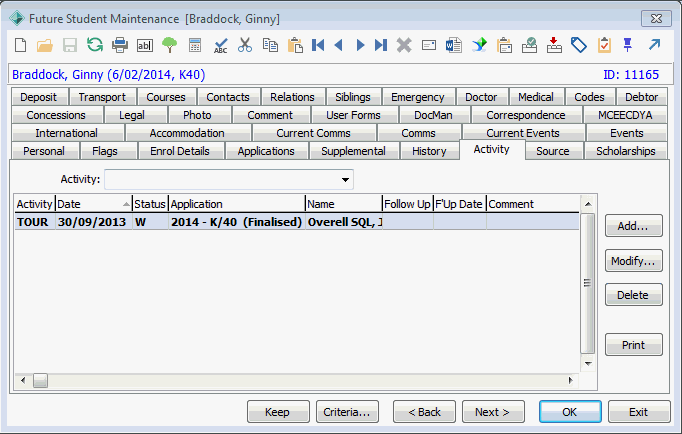Select the History tab
682x434 pixels.
[429, 151]
